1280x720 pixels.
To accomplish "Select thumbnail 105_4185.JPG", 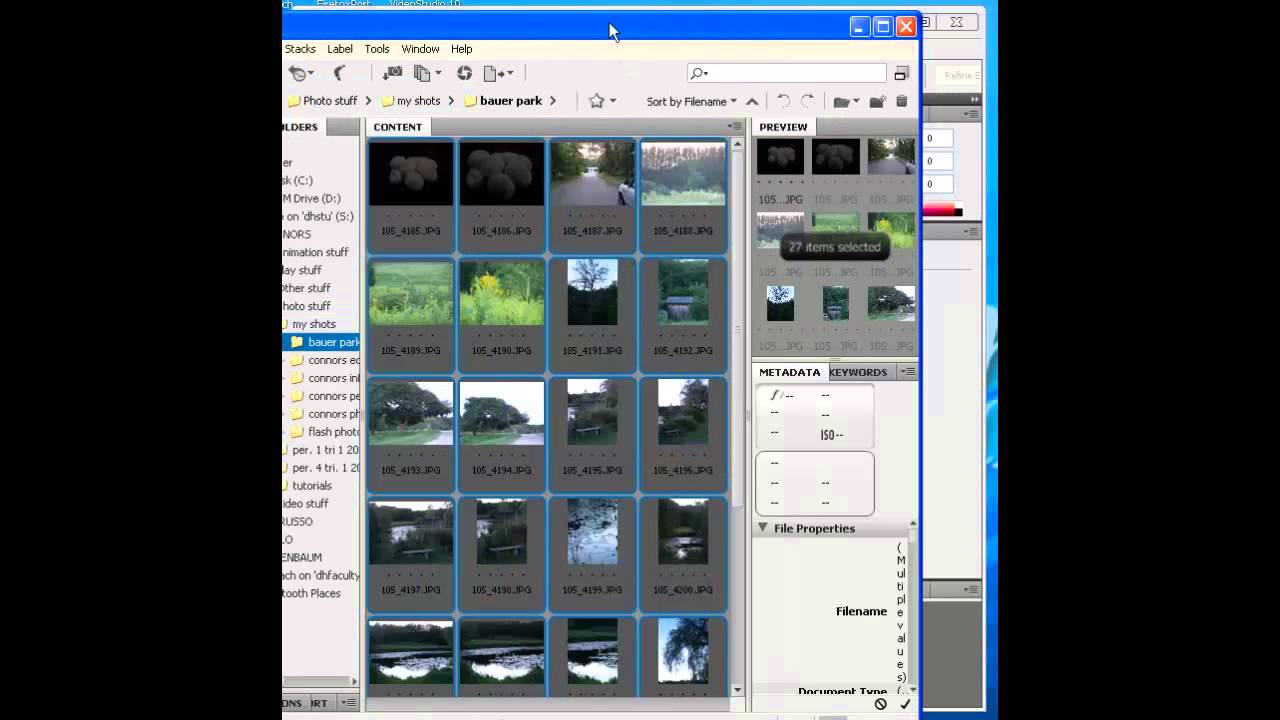I will coord(411,174).
